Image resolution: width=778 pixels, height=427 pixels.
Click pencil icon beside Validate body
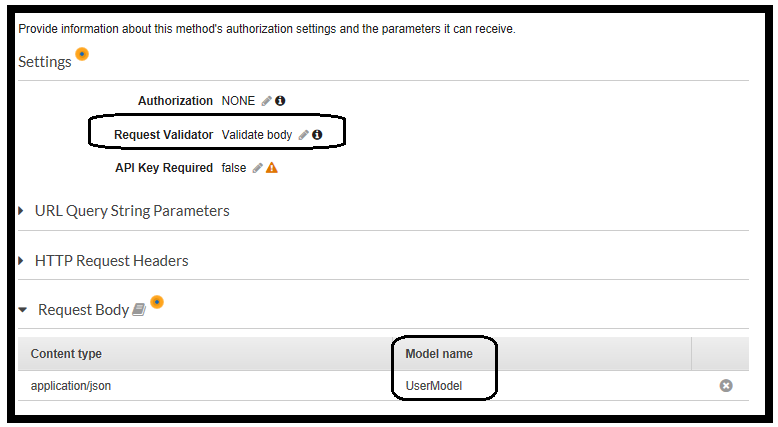pyautogui.click(x=304, y=135)
